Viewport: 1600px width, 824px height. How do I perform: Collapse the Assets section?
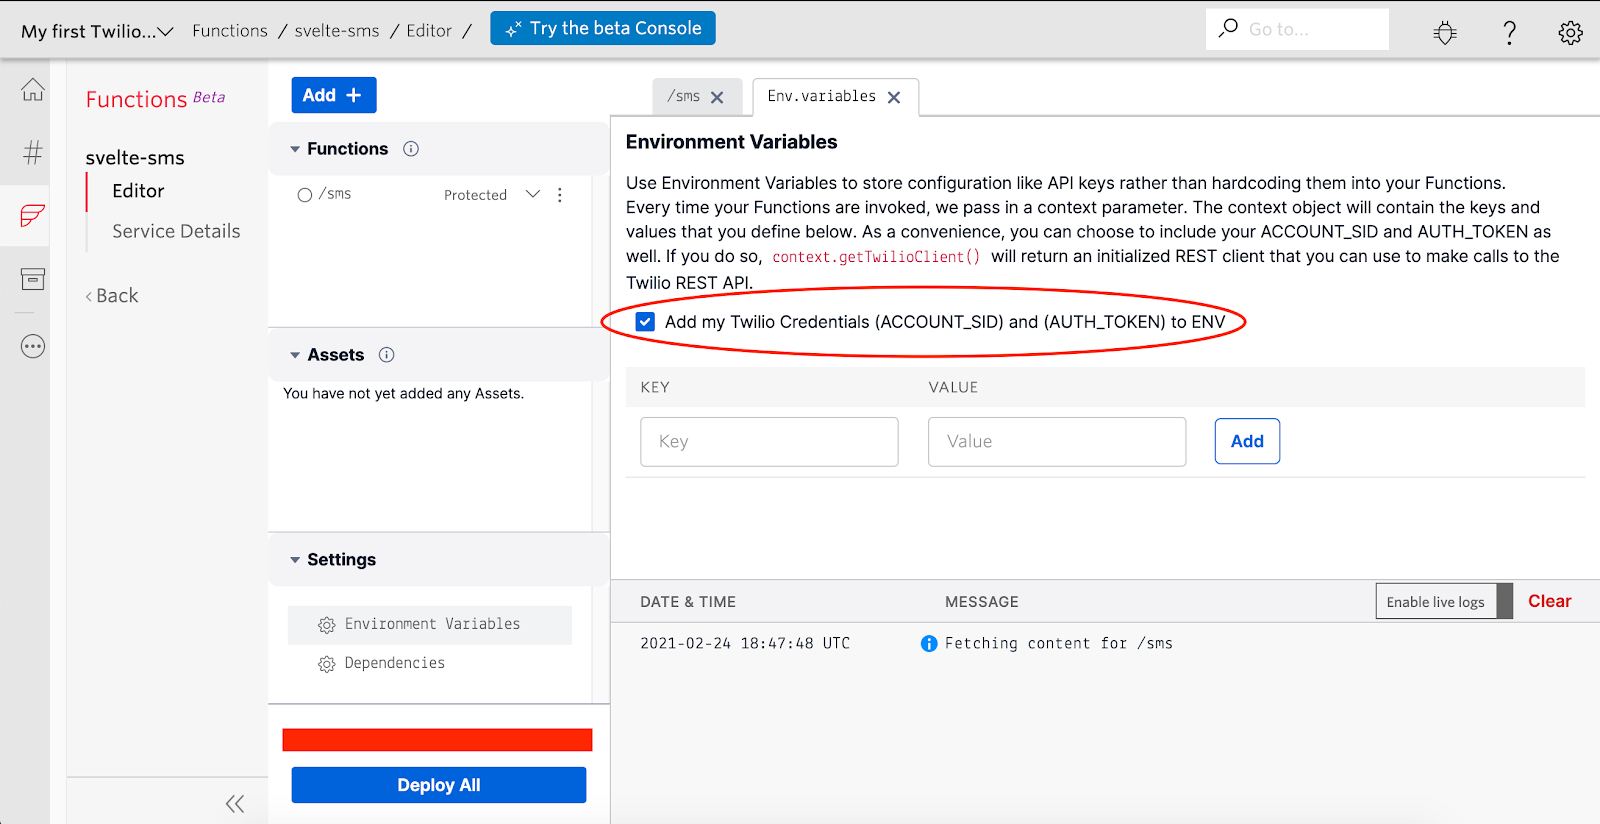pos(295,355)
